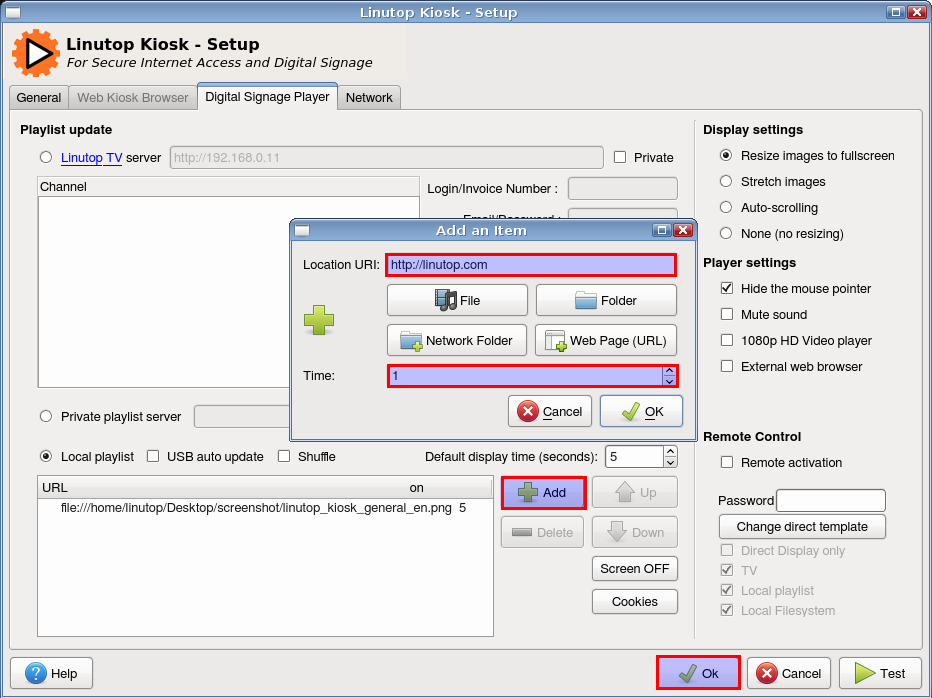932x698 pixels.
Task: Test the kiosk configuration
Action: pos(880,673)
